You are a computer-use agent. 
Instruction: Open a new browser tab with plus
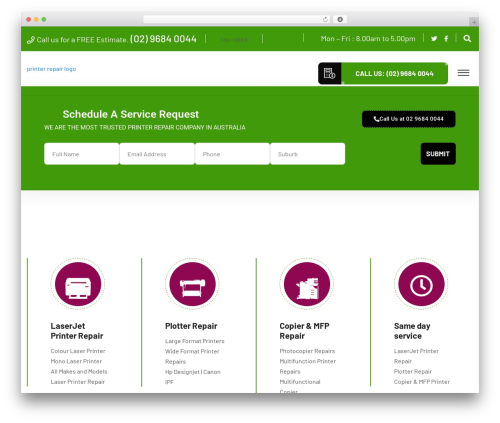point(474,22)
